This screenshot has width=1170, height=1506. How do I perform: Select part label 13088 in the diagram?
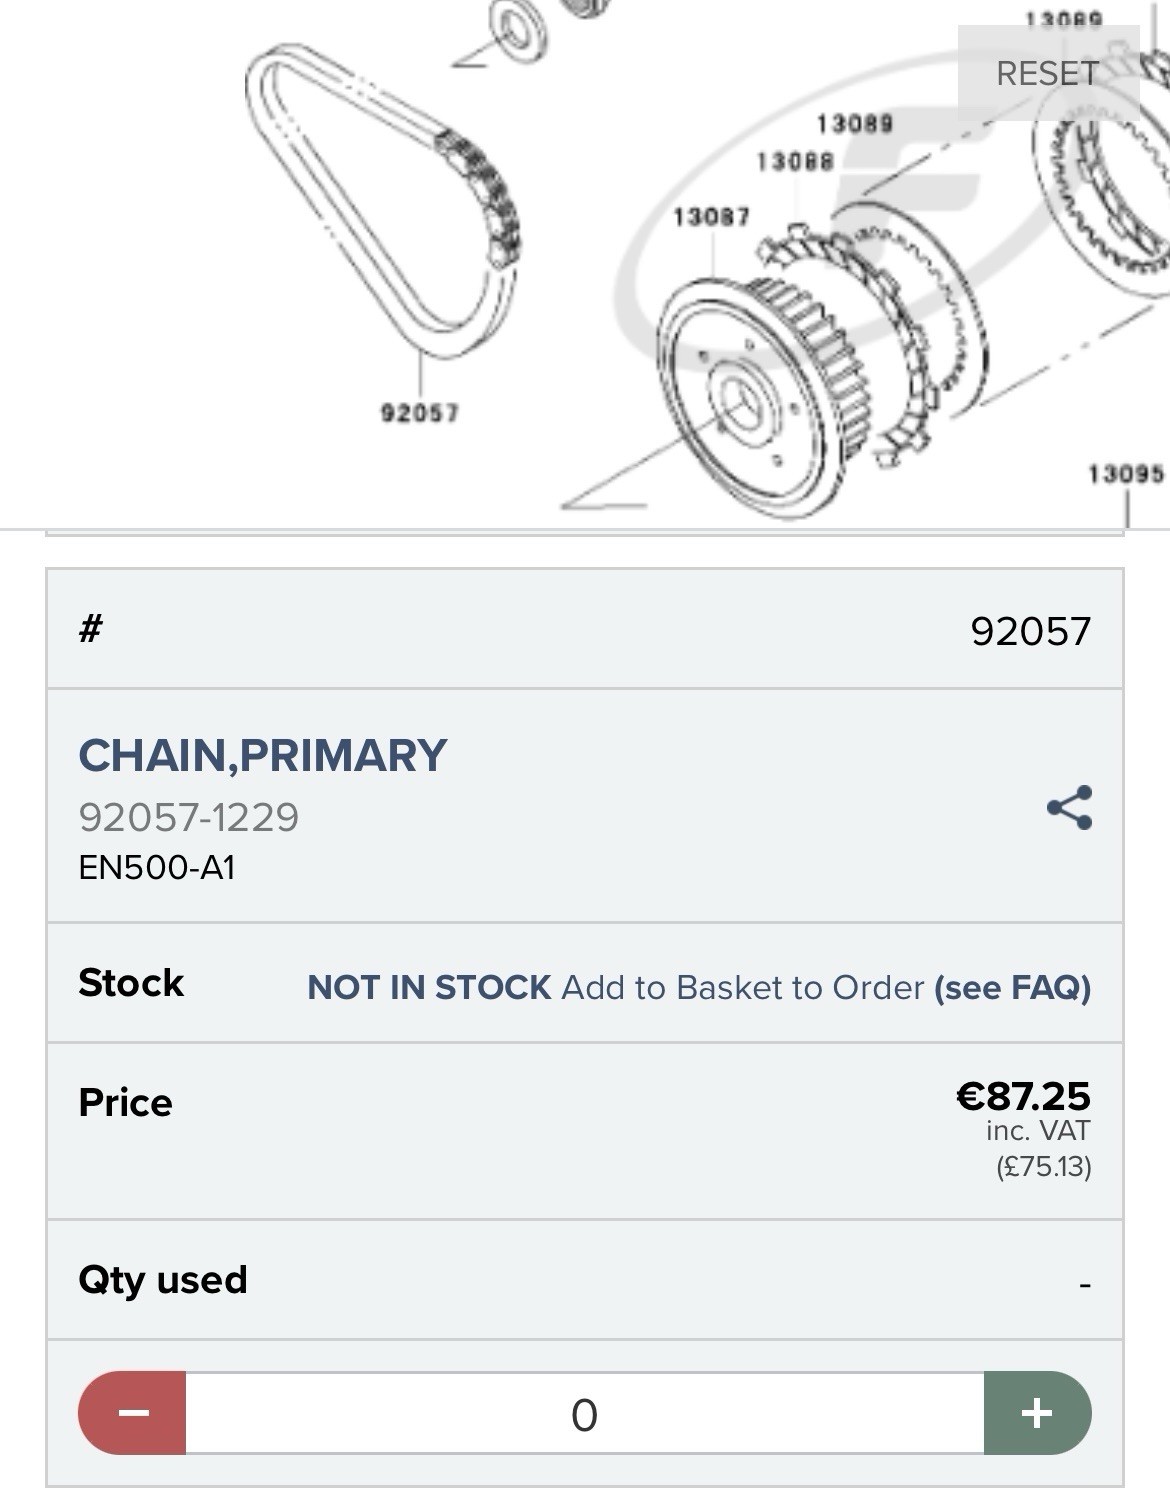pos(795,161)
